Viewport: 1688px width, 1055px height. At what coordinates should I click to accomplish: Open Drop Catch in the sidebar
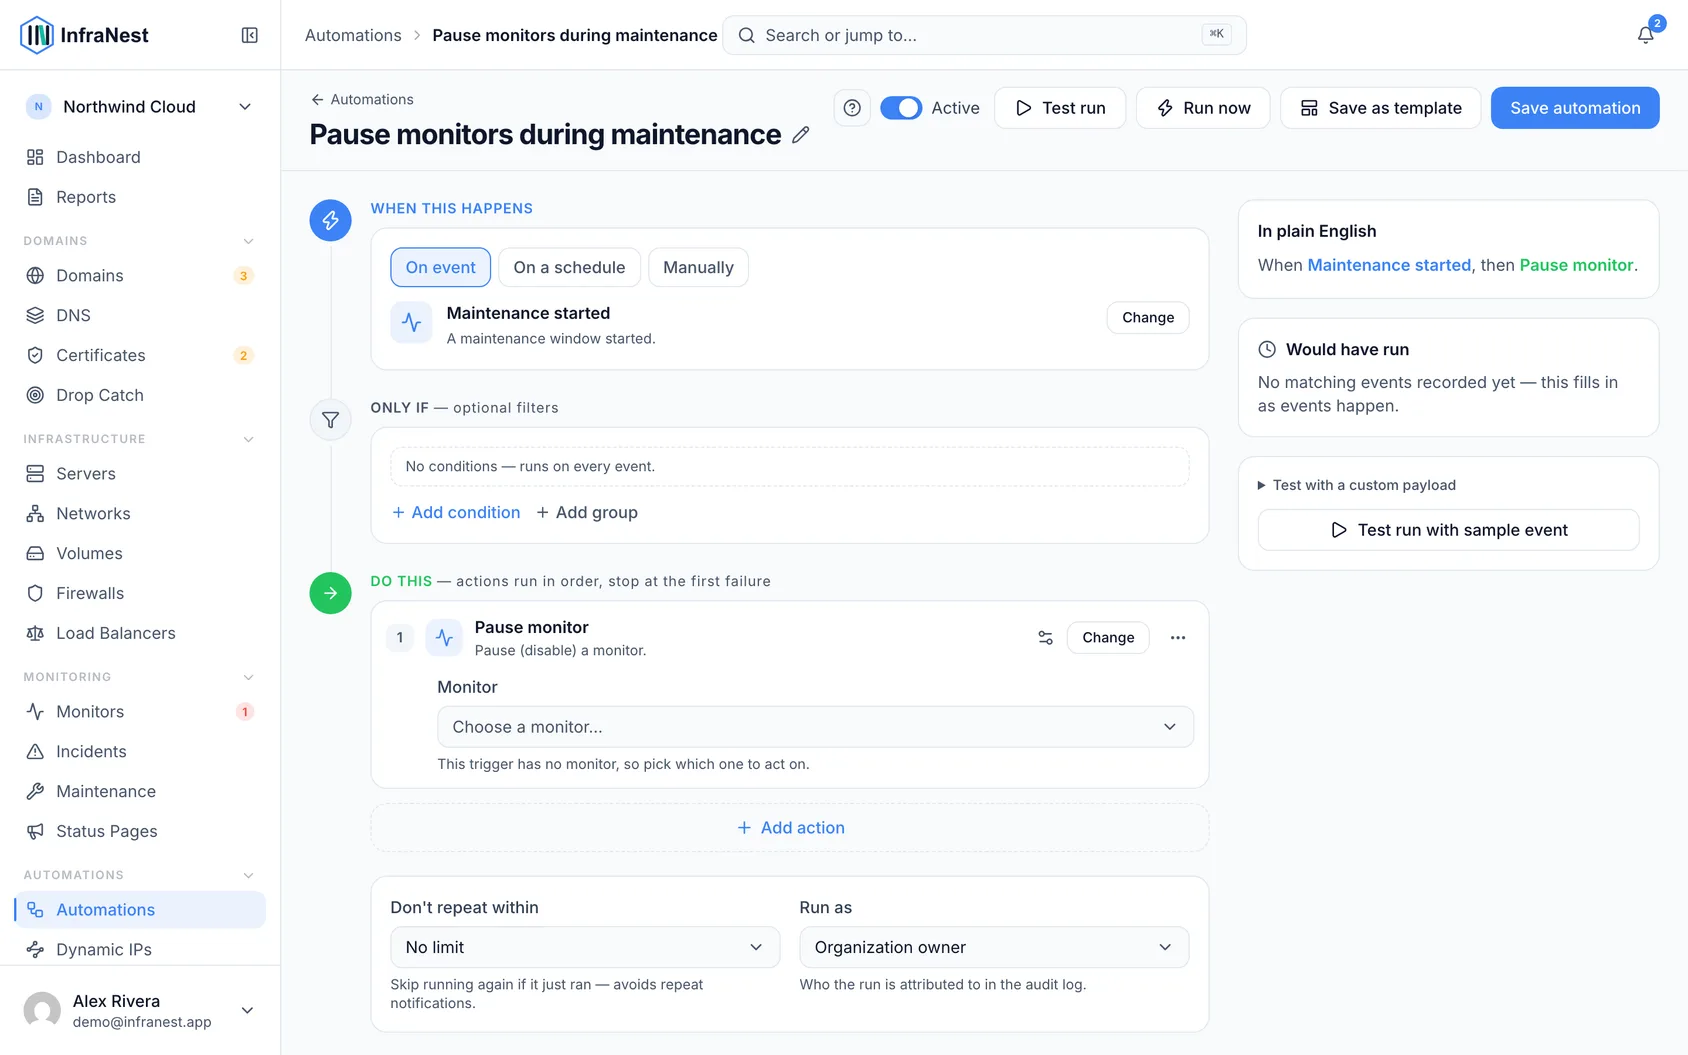tap(140, 396)
